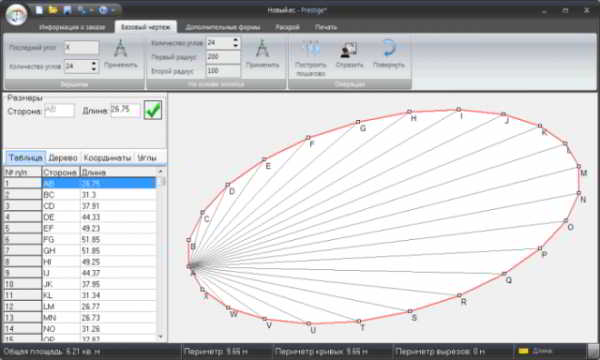Click the Отразить mirror icon

click(349, 49)
